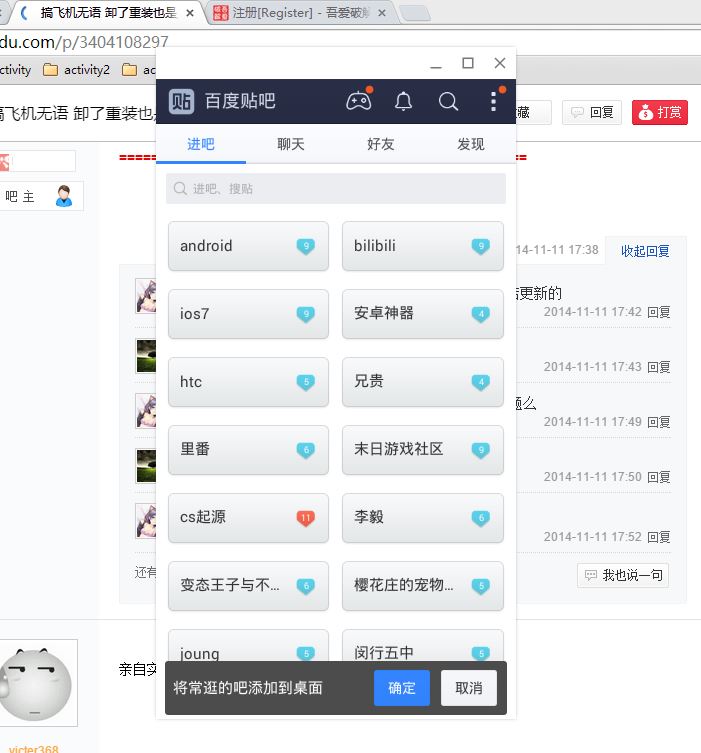Reply to the 17:52 comment
The width and height of the screenshot is (701, 753).
tap(658, 537)
